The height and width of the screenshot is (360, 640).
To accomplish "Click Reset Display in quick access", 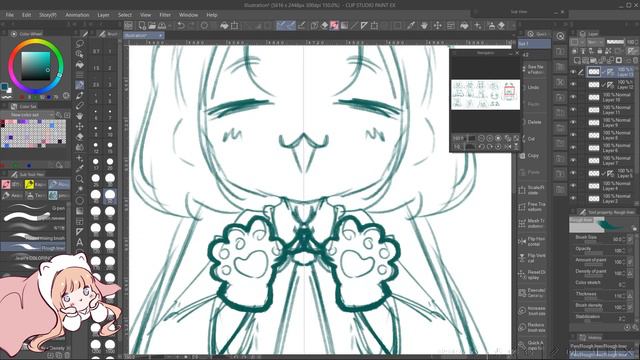I will tap(533, 275).
